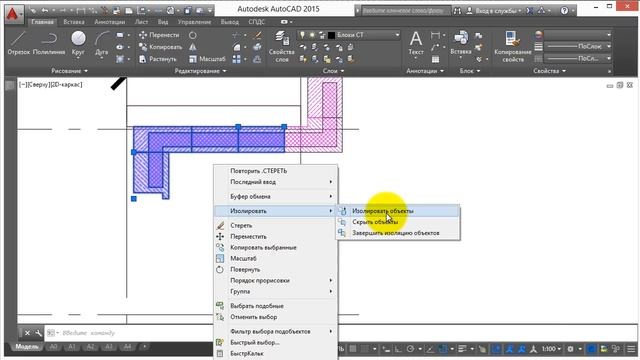Click the command line close X icon
640x360 pixels.
(x=27, y=333)
